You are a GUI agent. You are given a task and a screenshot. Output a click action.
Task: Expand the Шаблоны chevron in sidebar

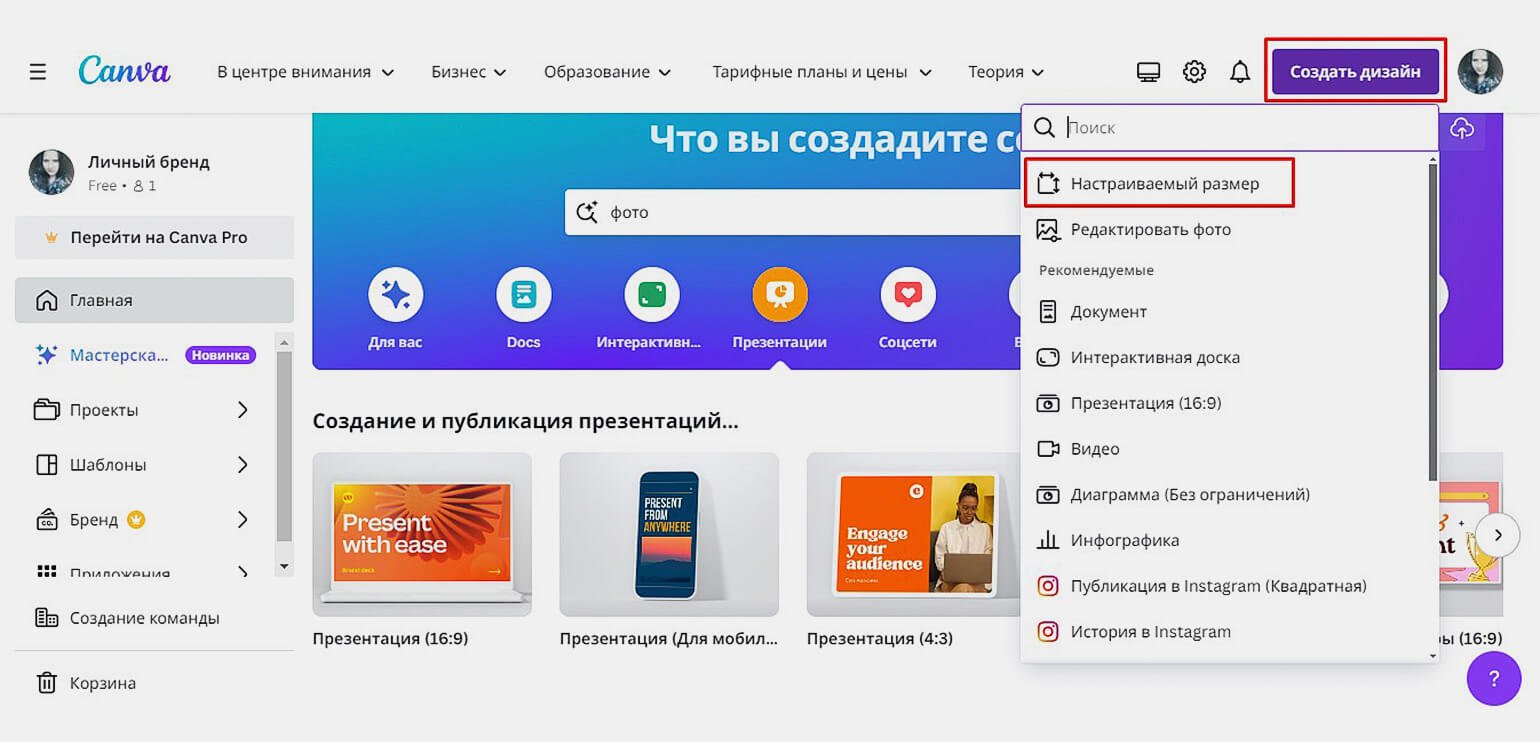[242, 465]
